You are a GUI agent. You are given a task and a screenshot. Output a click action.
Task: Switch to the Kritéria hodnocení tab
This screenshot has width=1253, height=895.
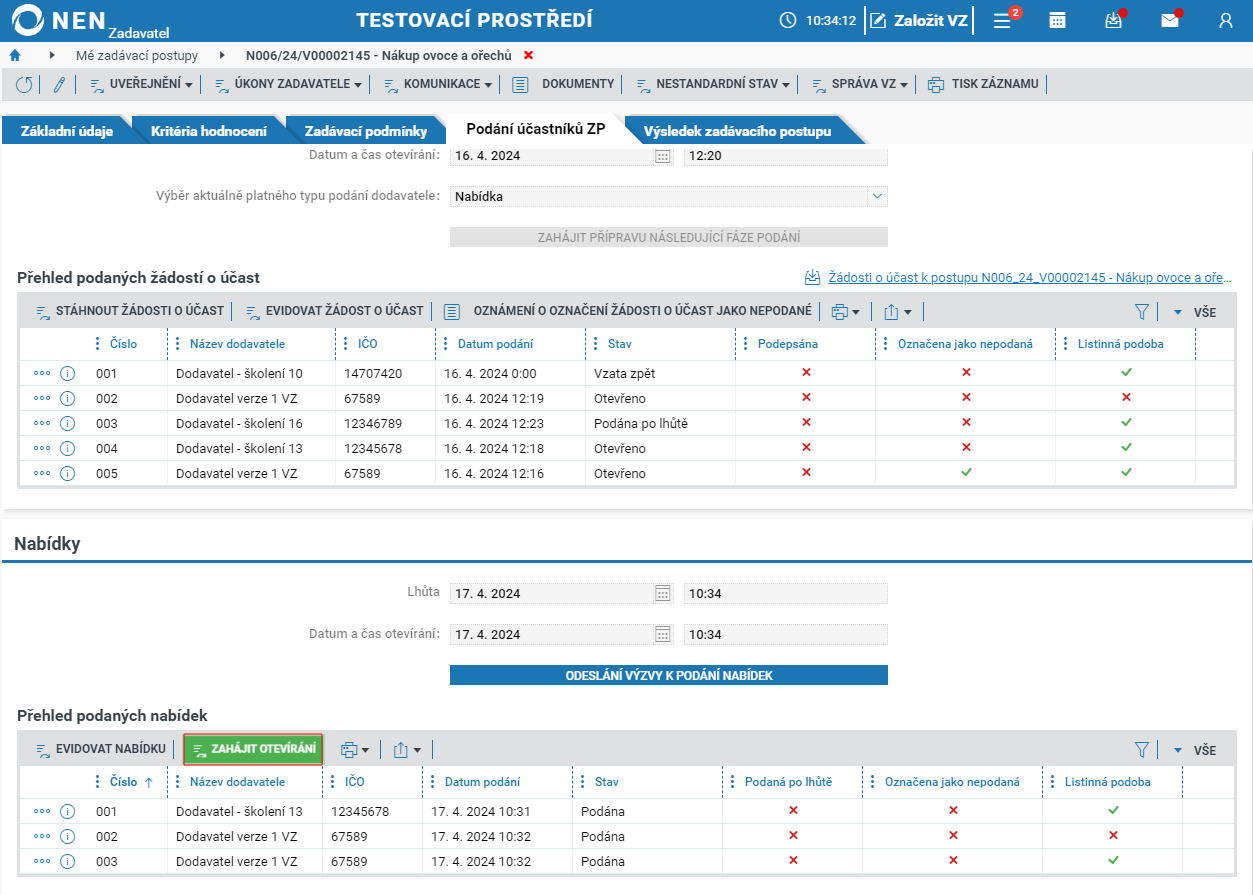[x=209, y=131]
